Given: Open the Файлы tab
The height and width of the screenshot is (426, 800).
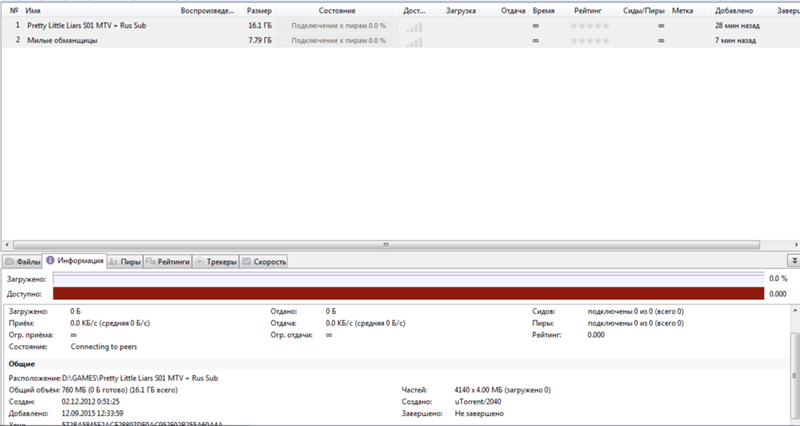Looking at the screenshot, I should click(22, 262).
